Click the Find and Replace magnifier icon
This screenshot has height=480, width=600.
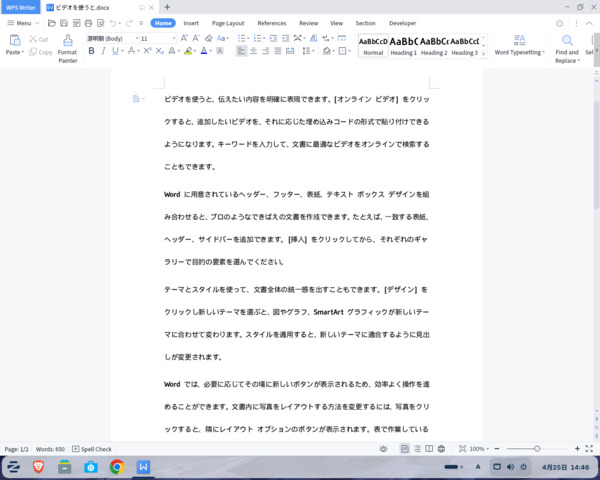567,40
